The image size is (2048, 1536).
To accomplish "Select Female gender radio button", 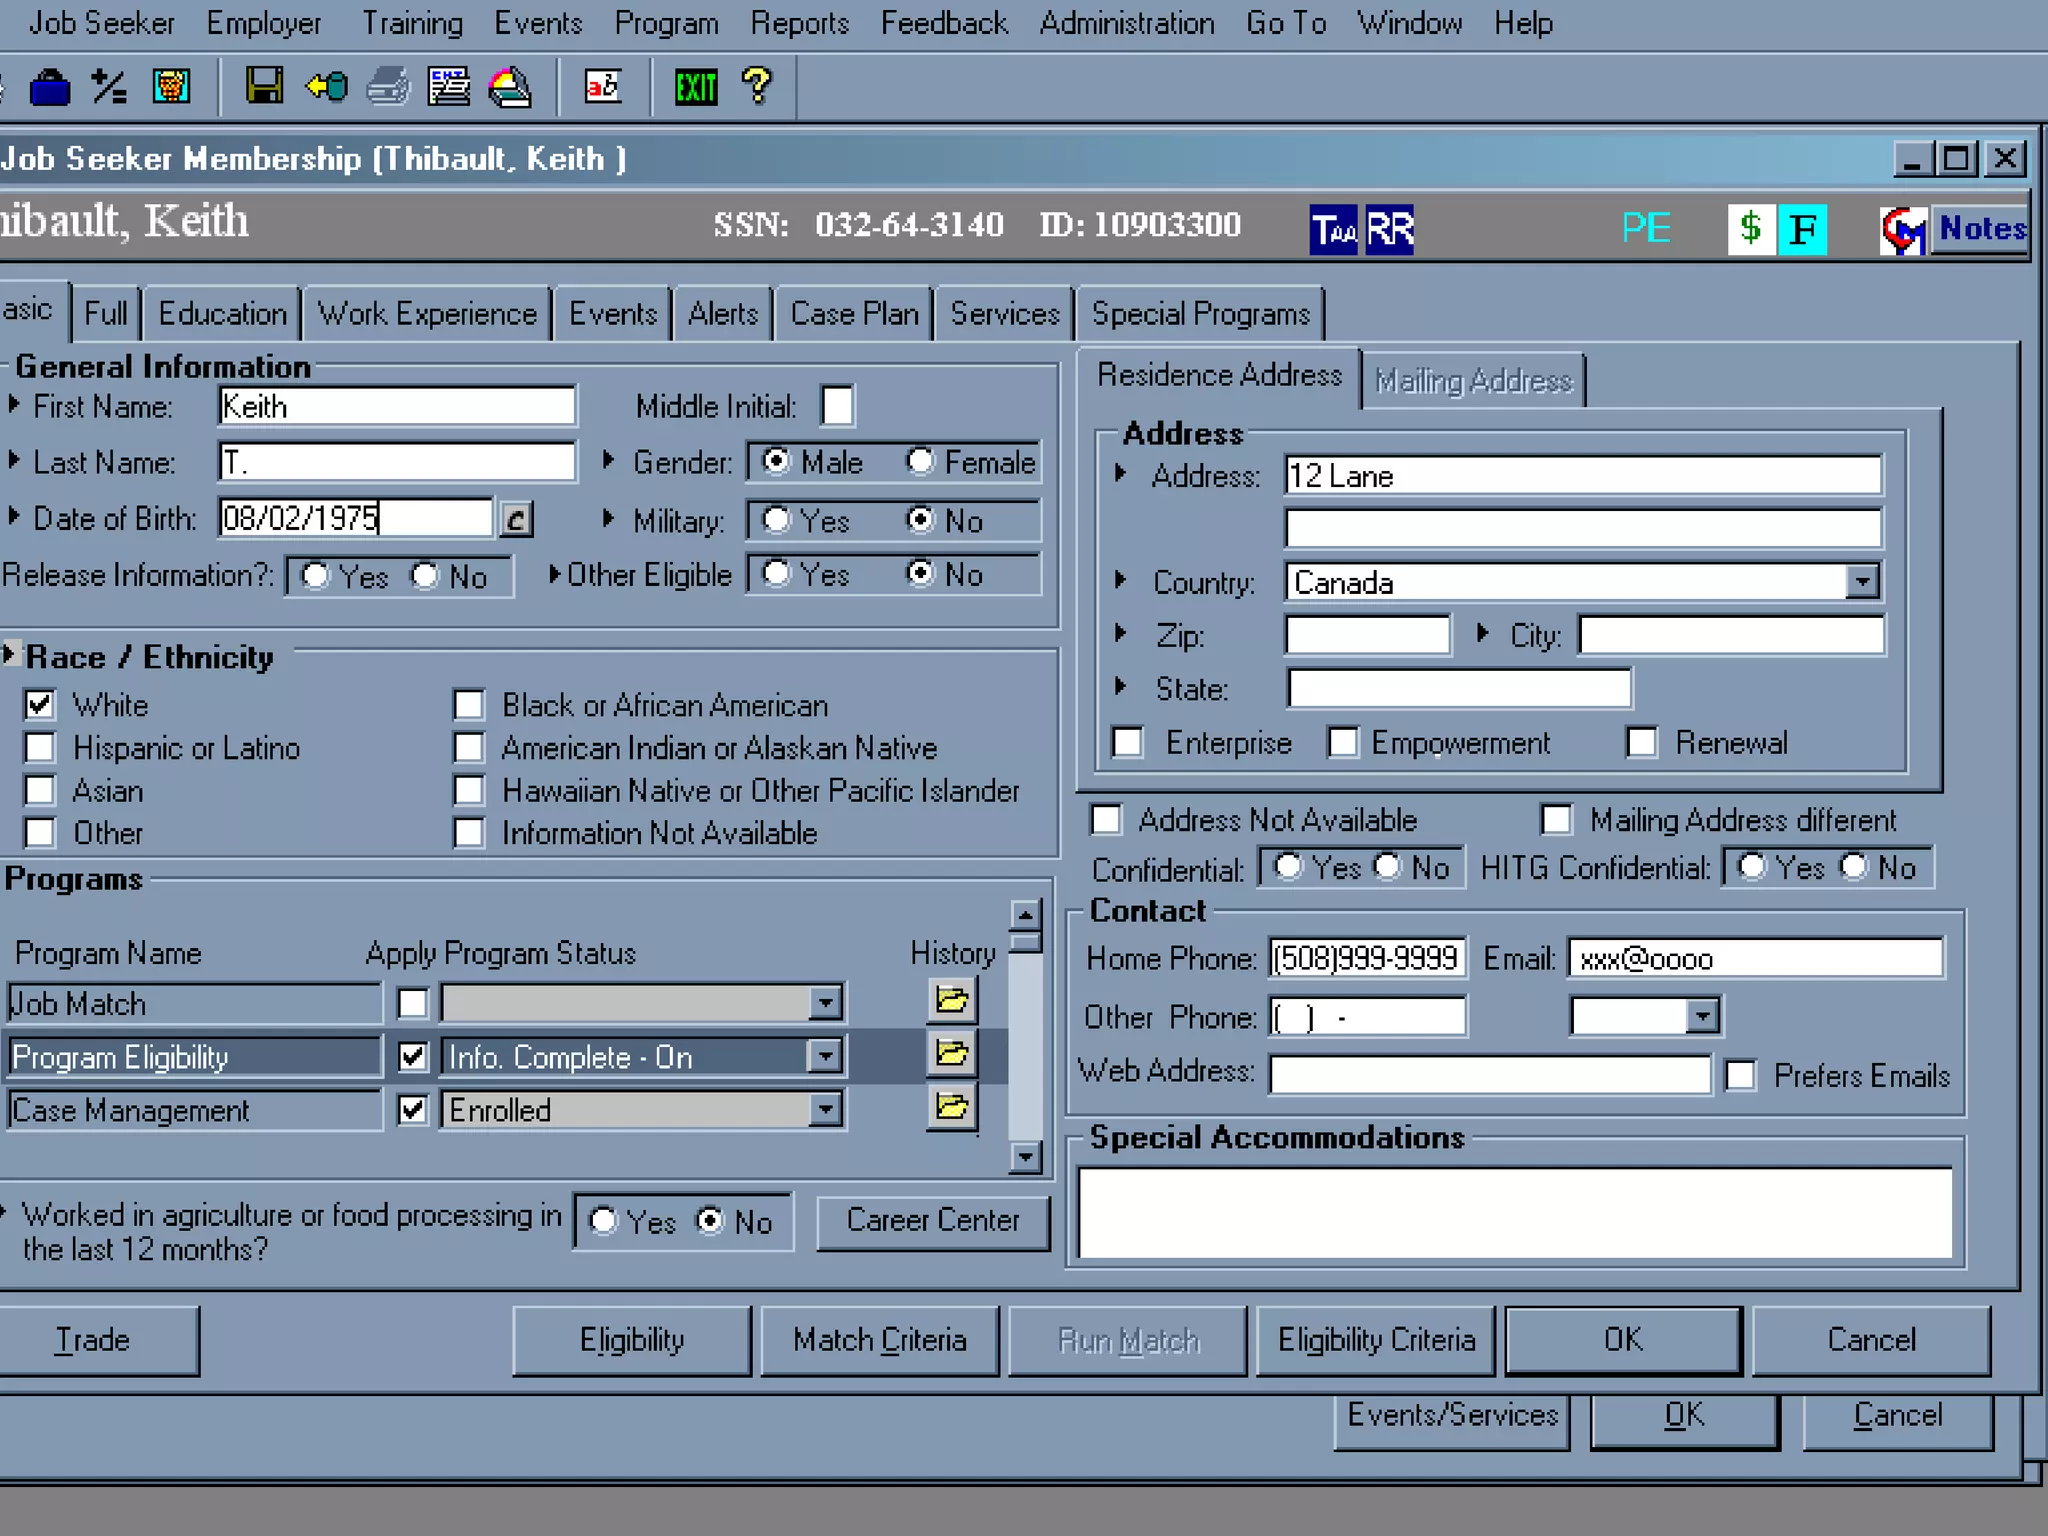I will point(919,461).
